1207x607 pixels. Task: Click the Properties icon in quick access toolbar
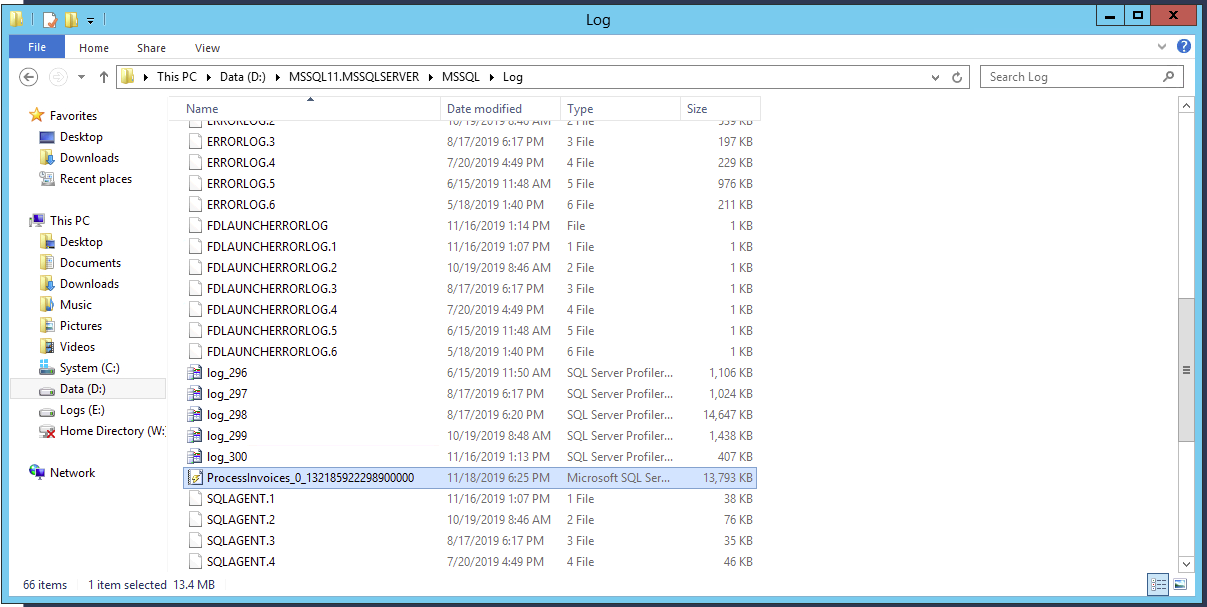(50, 20)
